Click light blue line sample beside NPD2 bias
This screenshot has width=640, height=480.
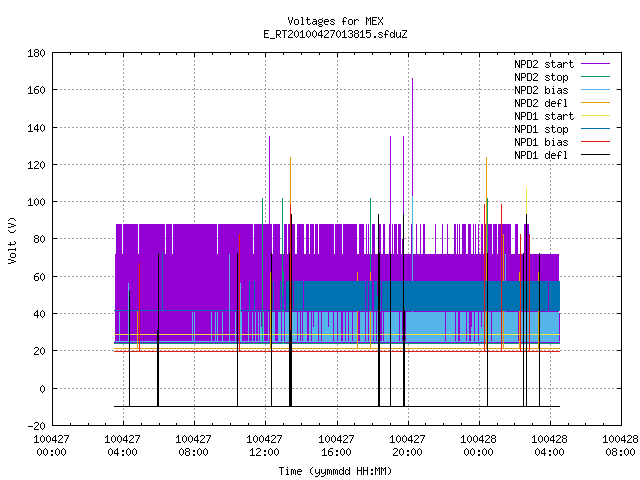click(595, 90)
